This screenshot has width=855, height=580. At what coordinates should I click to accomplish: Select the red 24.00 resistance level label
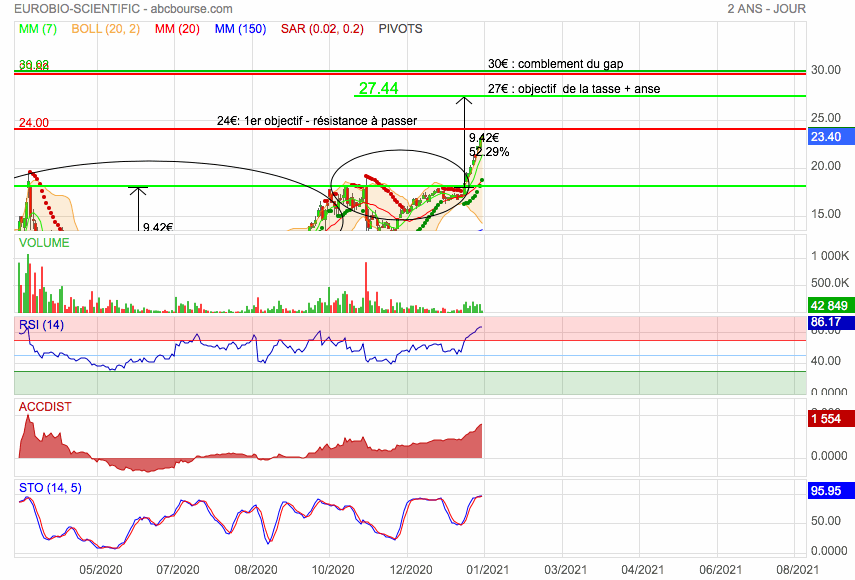click(x=33, y=123)
